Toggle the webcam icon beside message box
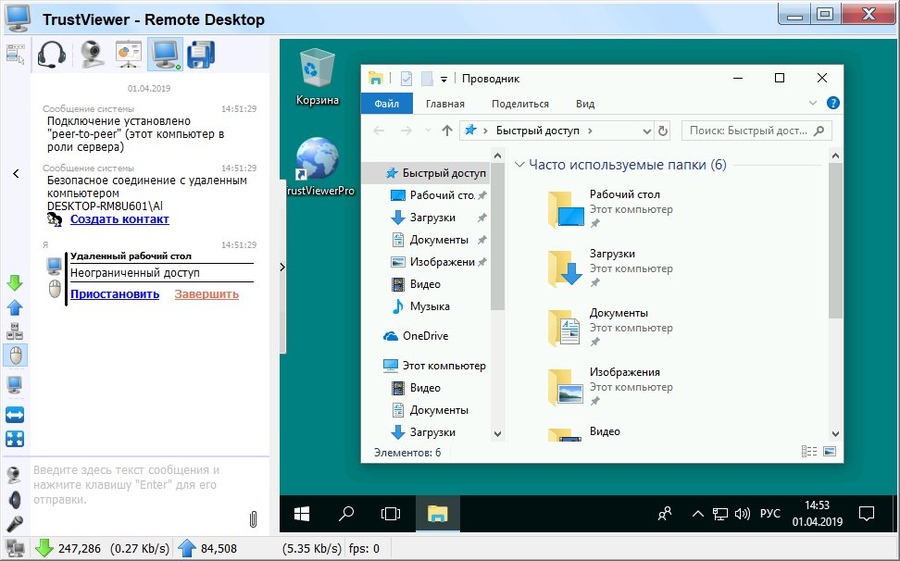This screenshot has width=900, height=561. (14, 475)
